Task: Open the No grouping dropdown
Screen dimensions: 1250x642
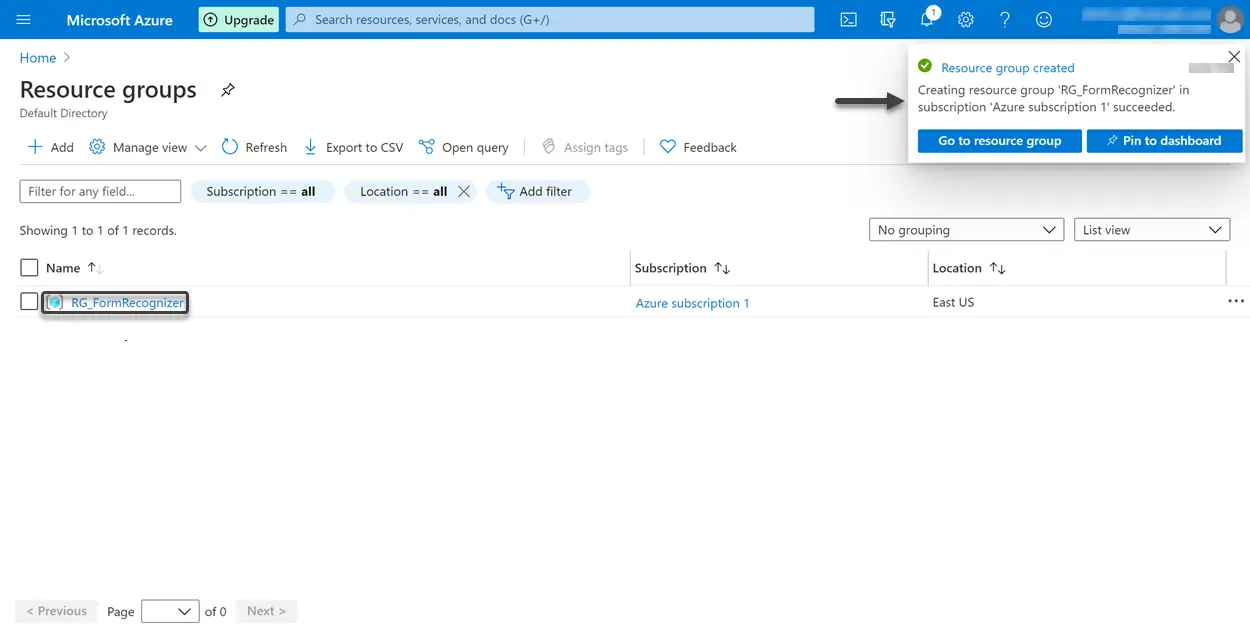Action: click(966, 230)
